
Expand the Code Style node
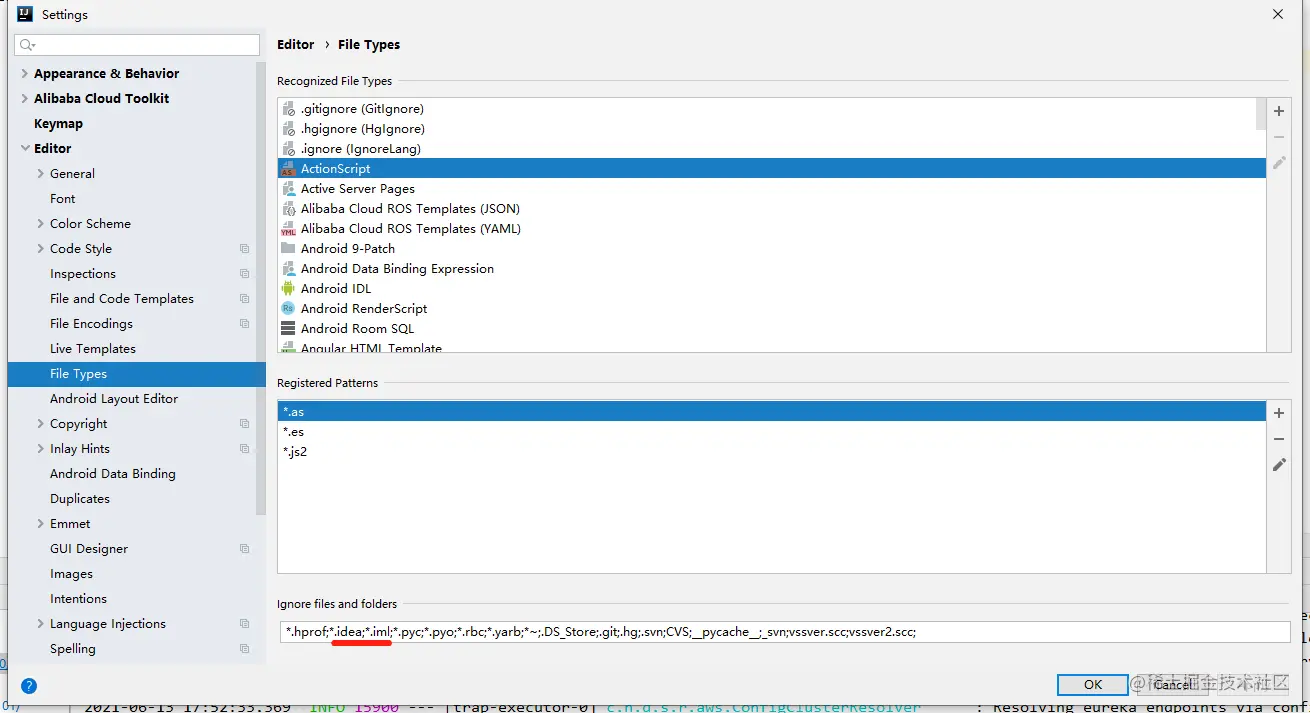pos(40,249)
